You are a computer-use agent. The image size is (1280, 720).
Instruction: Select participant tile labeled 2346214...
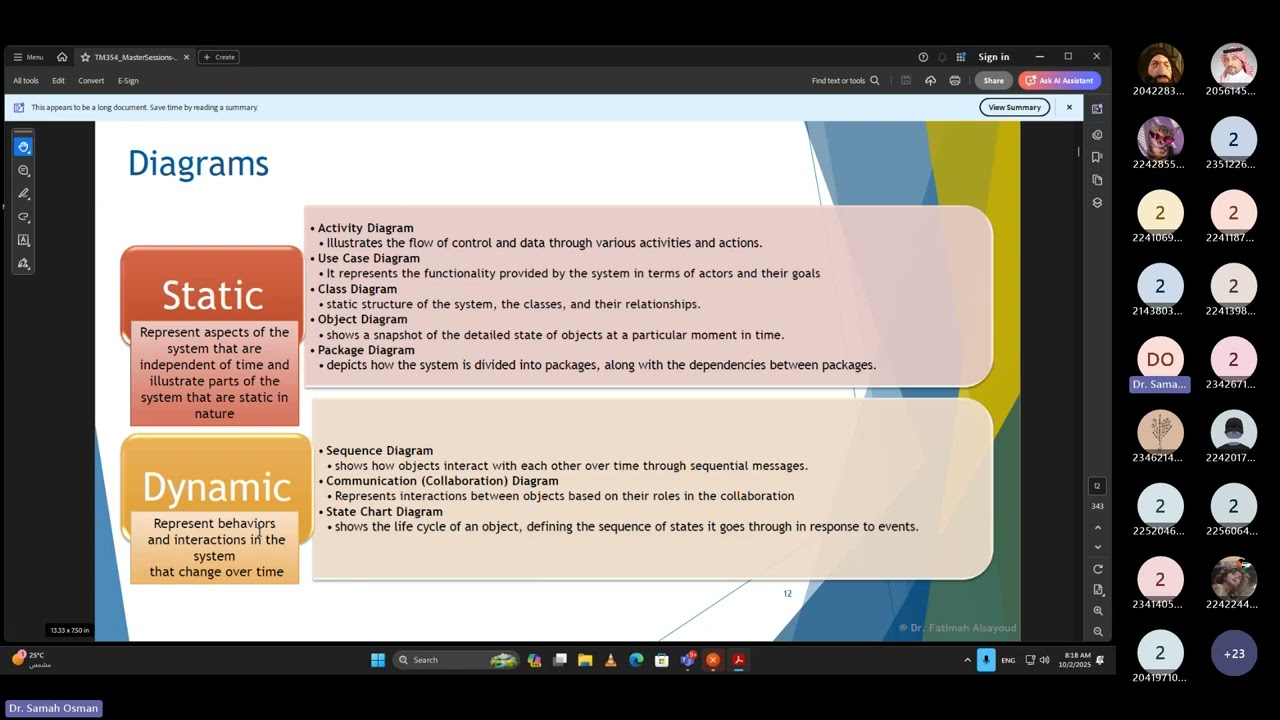1160,437
